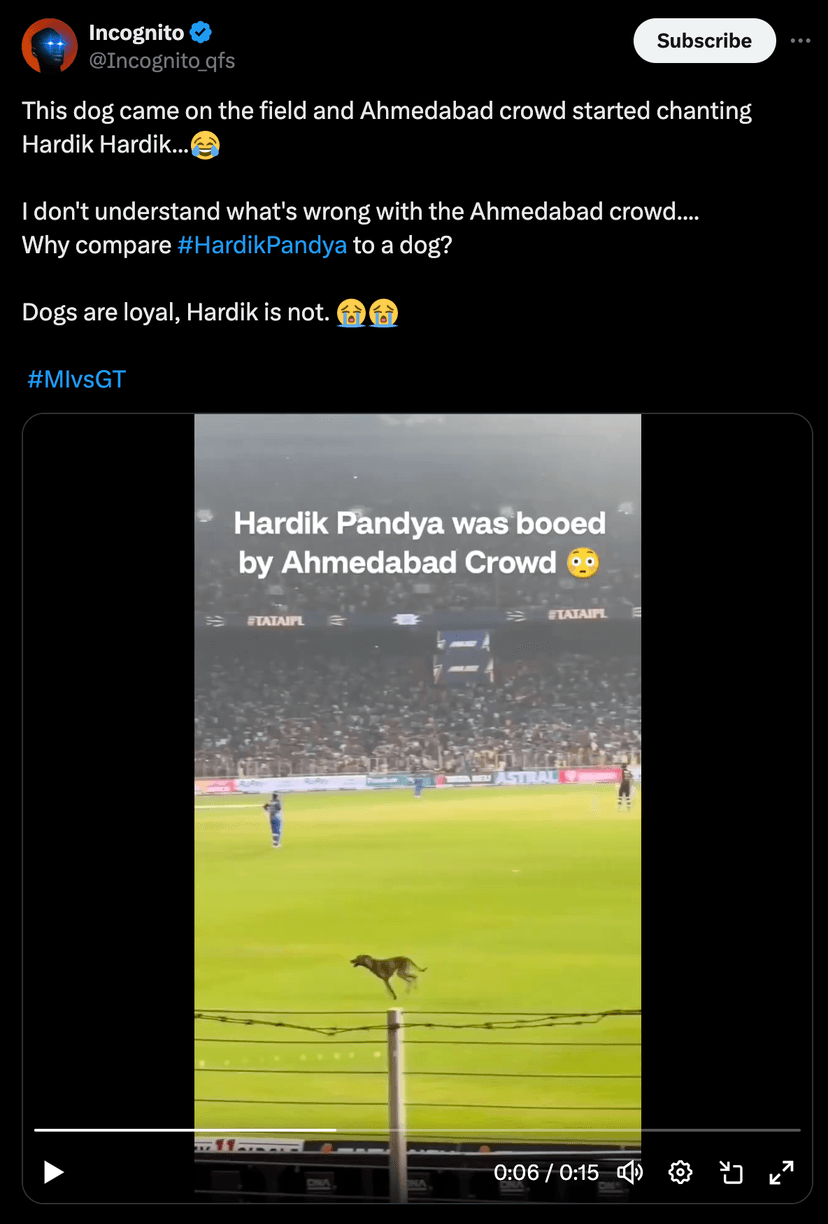Screen dimensions: 828x1224
Task: Open video settings gear
Action: click(x=680, y=1172)
